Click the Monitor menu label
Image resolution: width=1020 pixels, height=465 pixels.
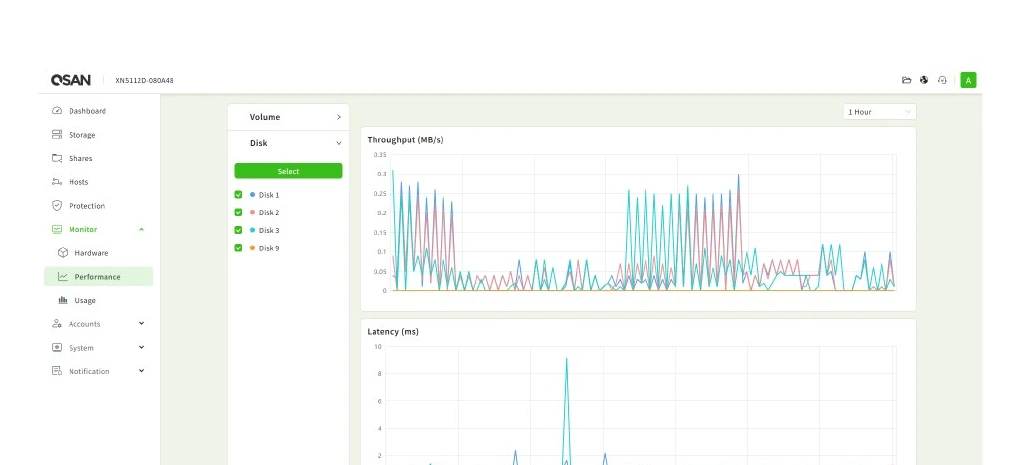pyautogui.click(x=83, y=229)
